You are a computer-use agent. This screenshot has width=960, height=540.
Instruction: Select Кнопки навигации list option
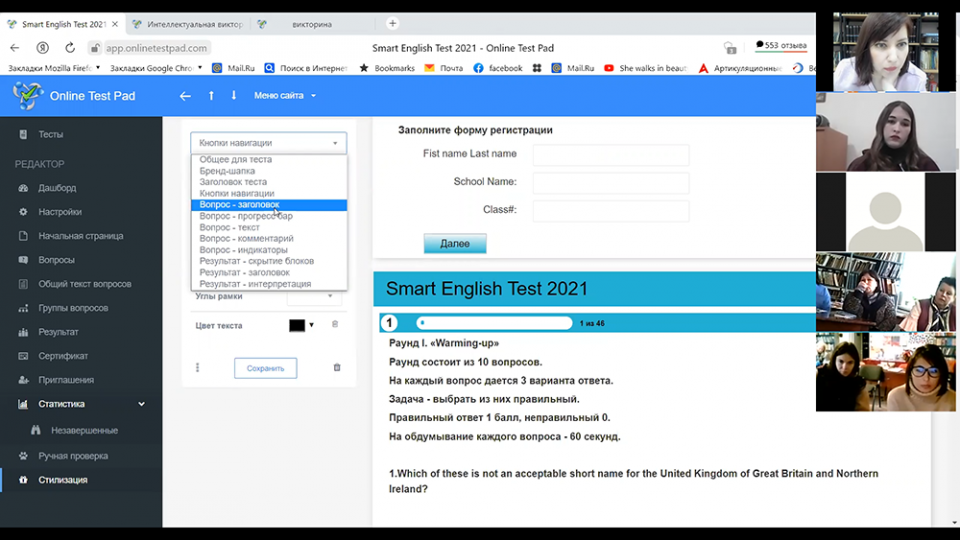pos(269,193)
